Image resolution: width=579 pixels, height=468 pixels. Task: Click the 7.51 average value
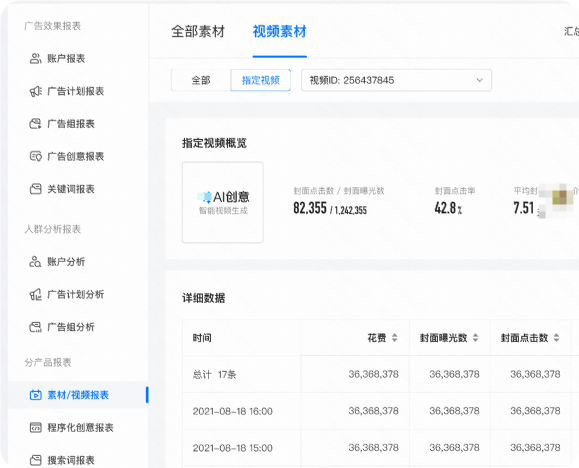[x=524, y=208]
